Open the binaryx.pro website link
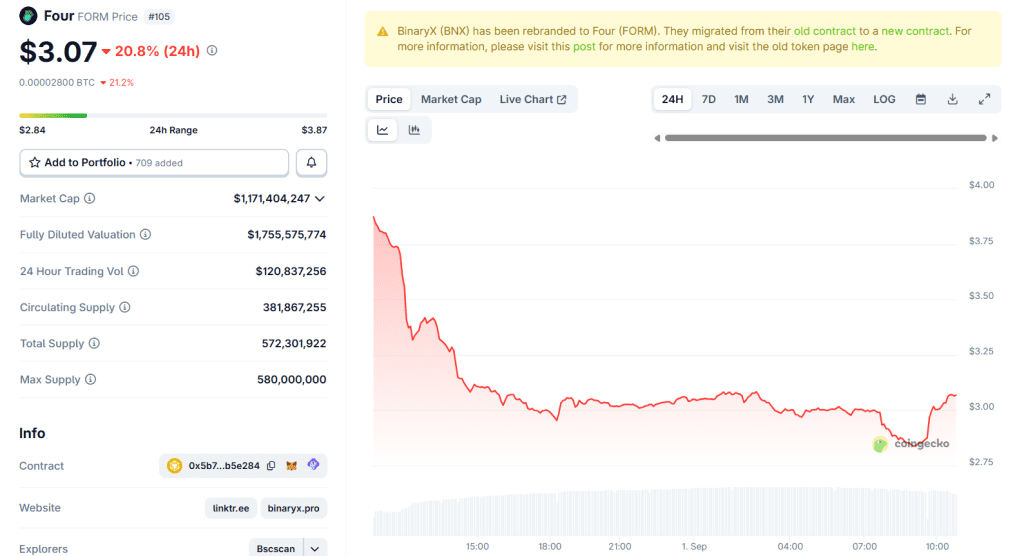 [x=293, y=508]
